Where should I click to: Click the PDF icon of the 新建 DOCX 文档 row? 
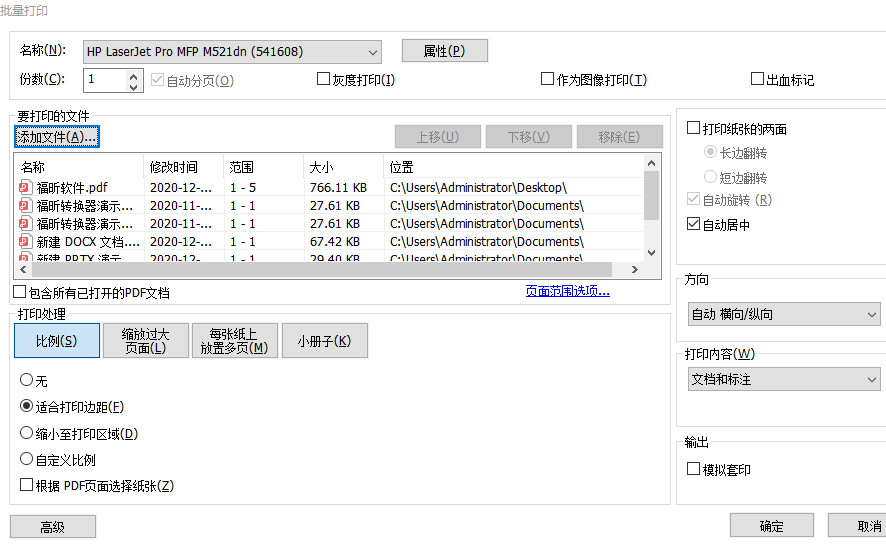click(x=25, y=241)
